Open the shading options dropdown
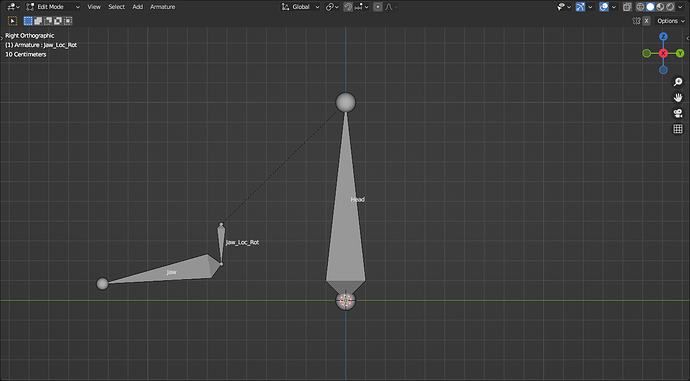 (x=680, y=7)
